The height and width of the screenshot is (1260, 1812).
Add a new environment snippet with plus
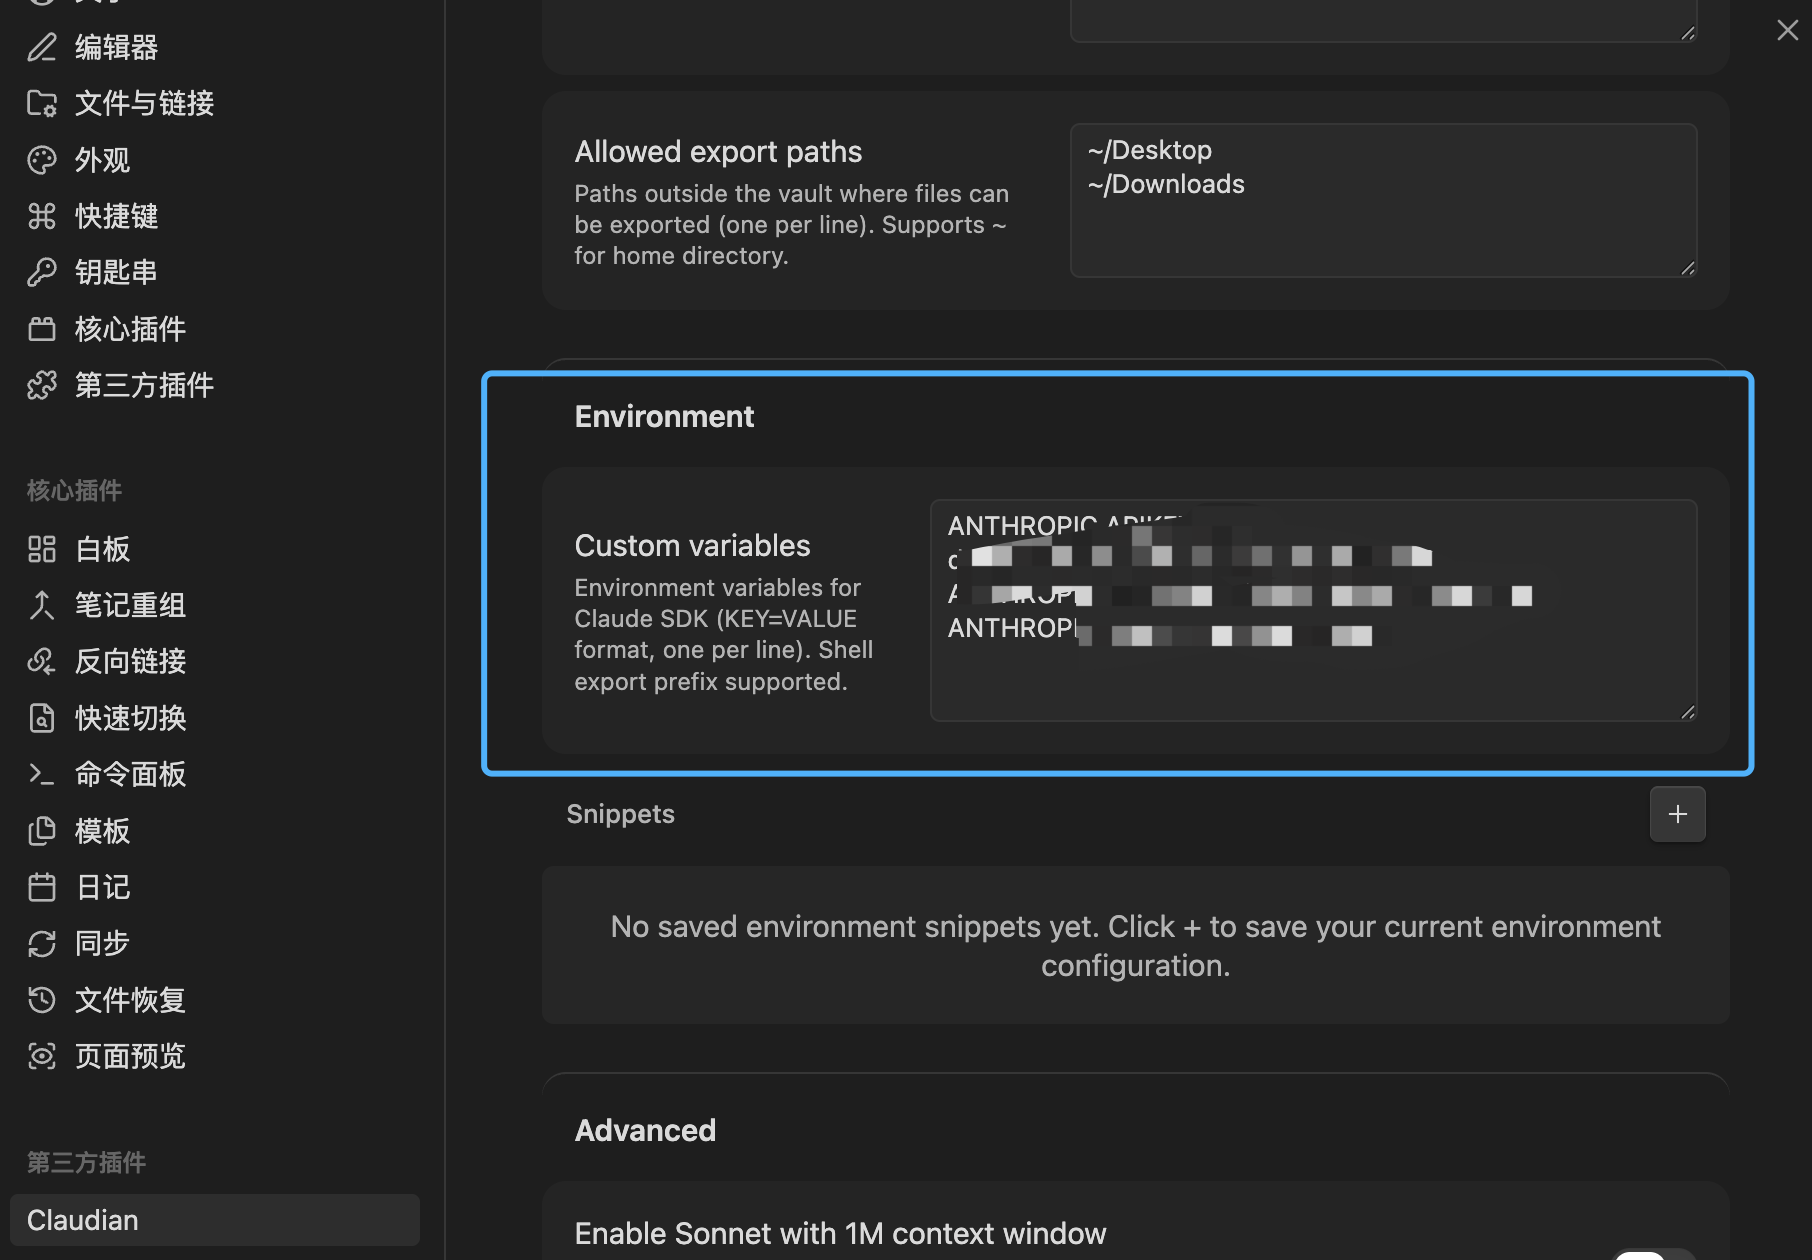point(1677,814)
